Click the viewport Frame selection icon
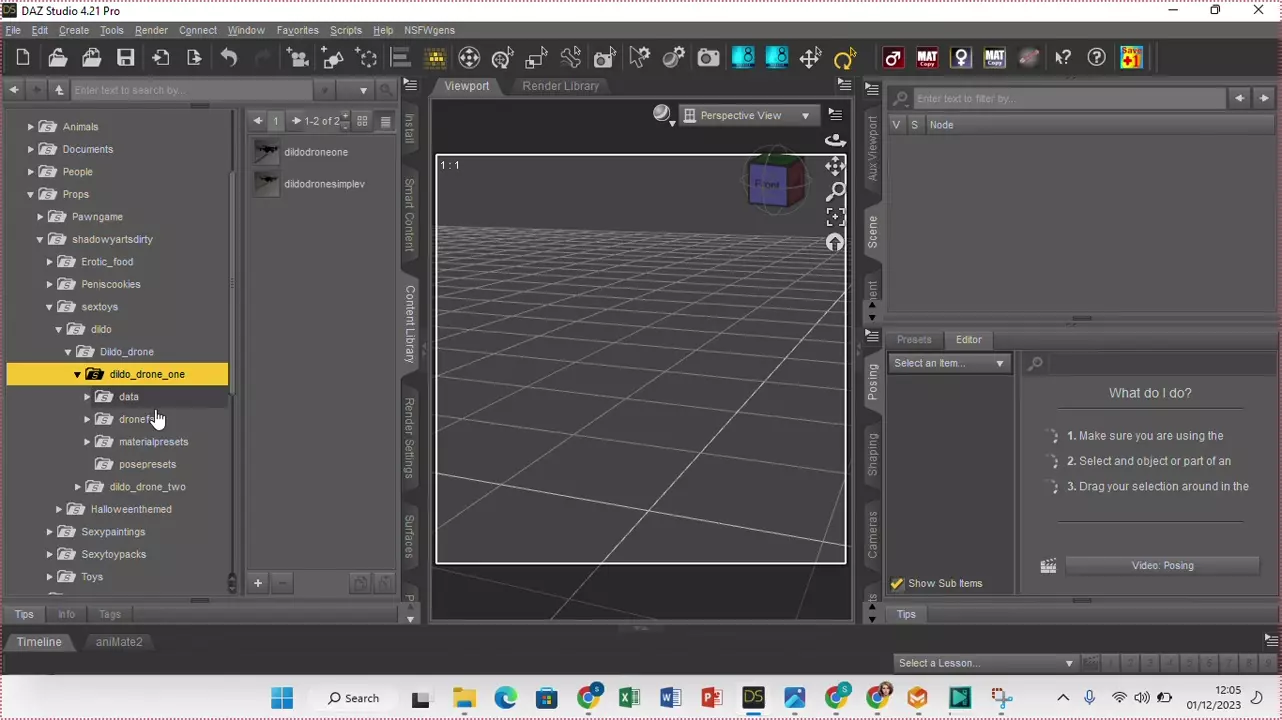The width and height of the screenshot is (1282, 720). [835, 217]
